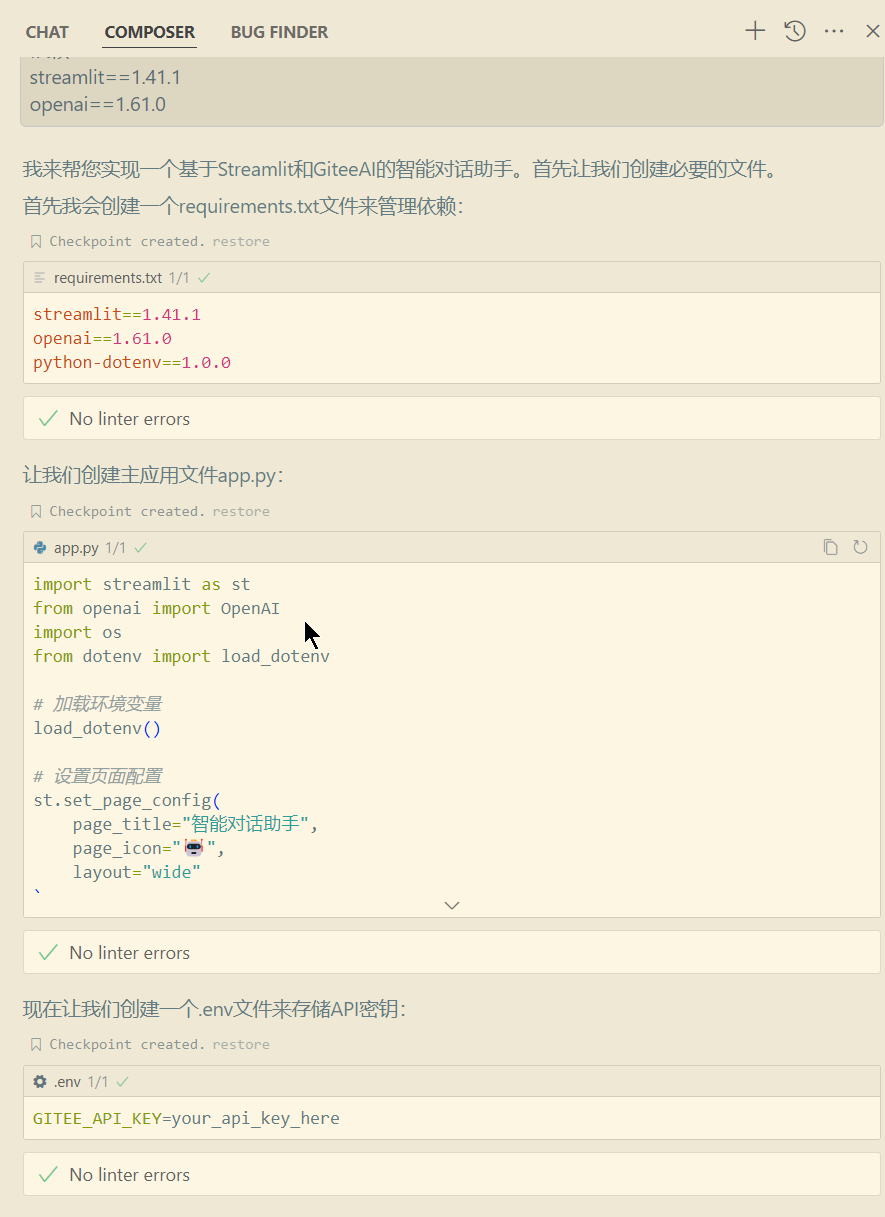Open the more actions ellipsis menu

[x=834, y=31]
